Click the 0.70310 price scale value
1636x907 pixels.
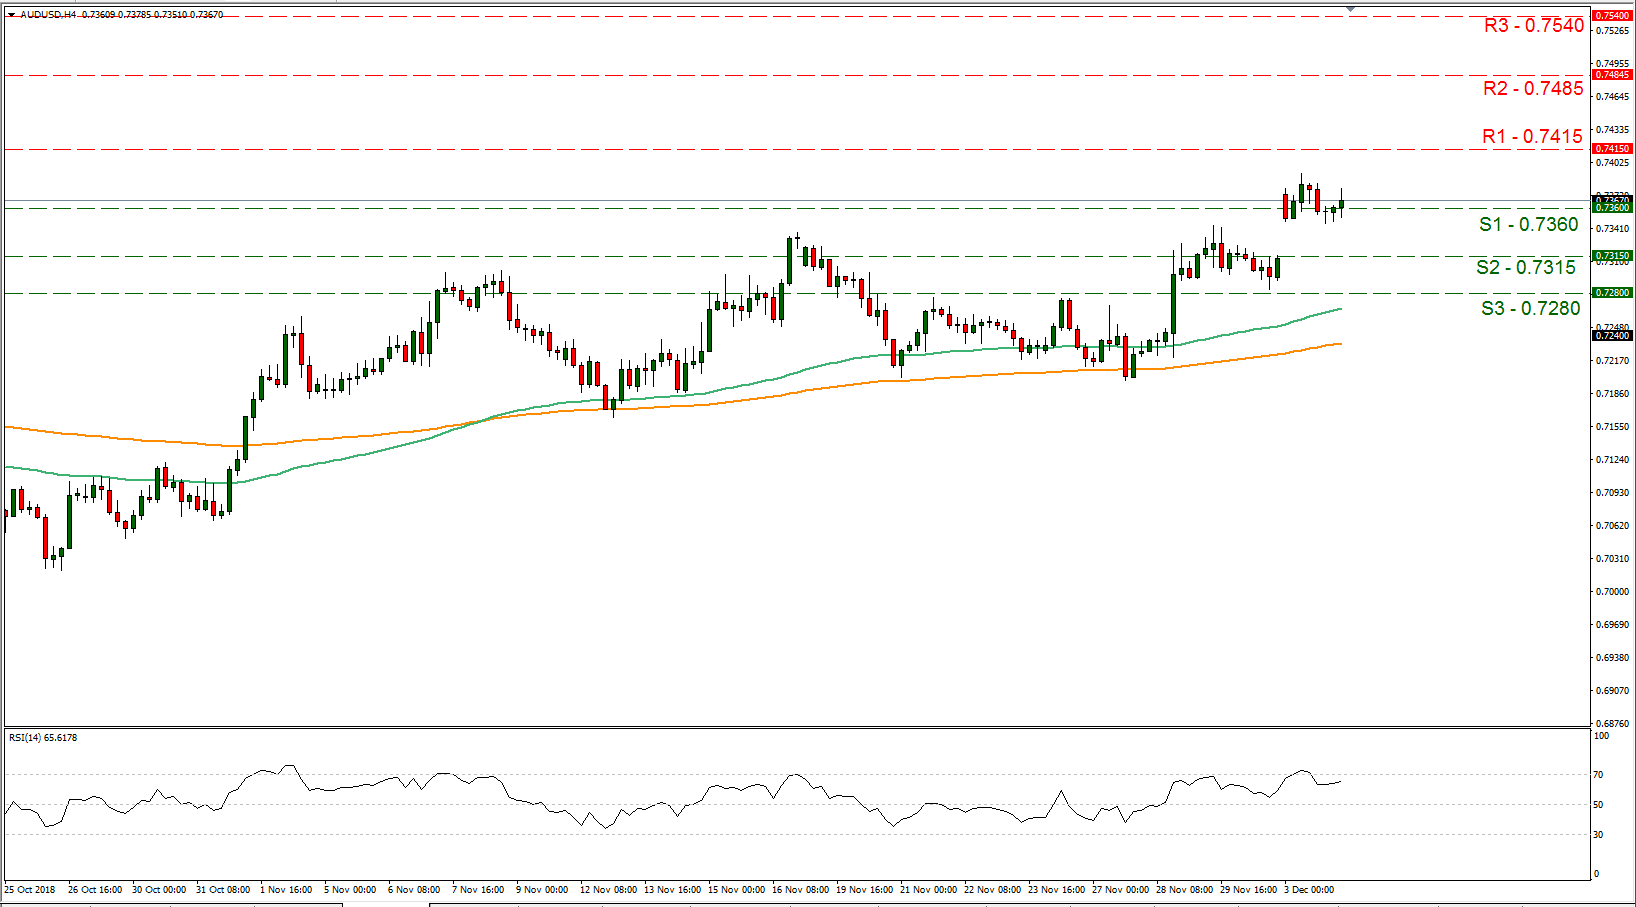(x=1613, y=559)
